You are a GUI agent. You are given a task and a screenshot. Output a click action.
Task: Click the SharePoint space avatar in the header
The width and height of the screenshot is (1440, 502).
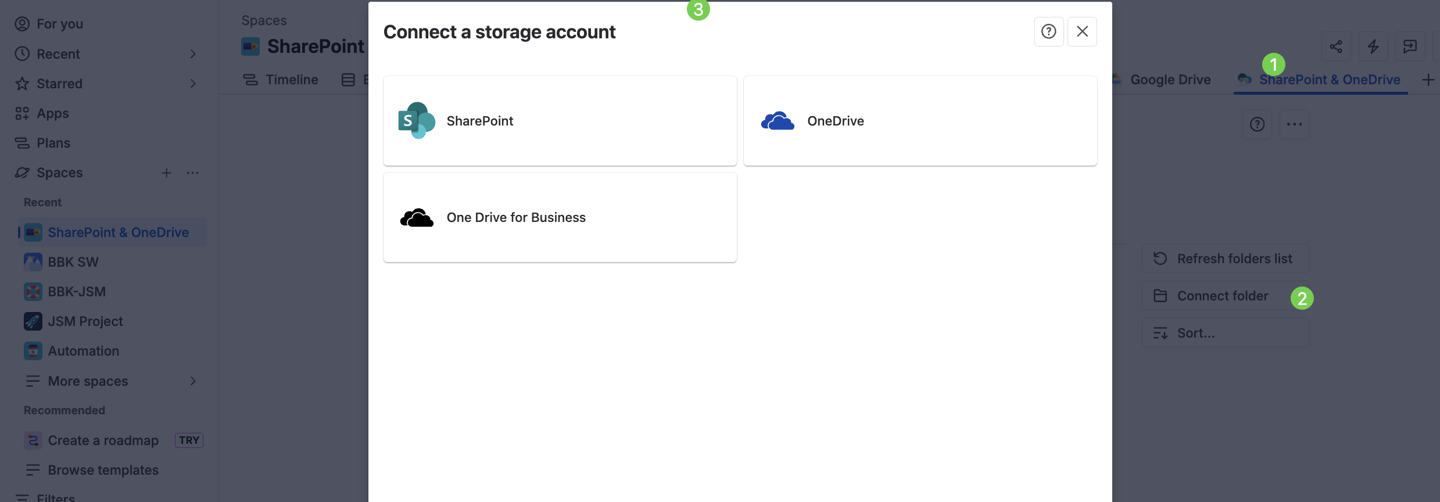251,46
